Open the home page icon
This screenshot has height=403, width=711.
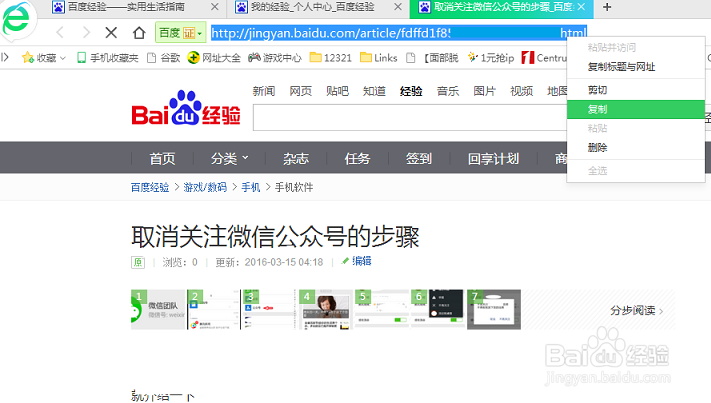point(139,33)
